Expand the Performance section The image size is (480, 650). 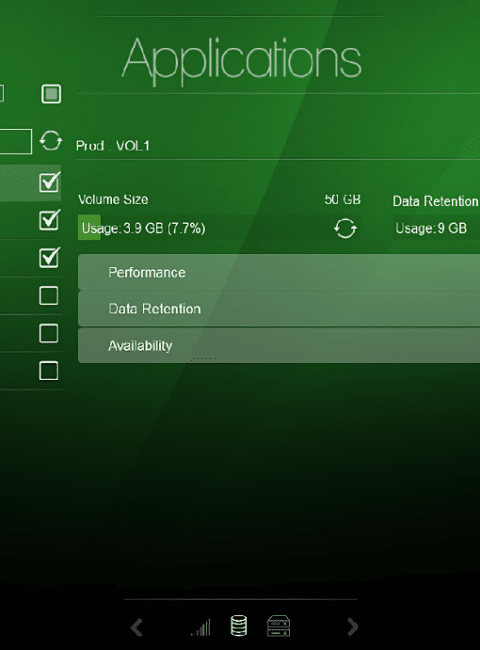[x=279, y=272]
